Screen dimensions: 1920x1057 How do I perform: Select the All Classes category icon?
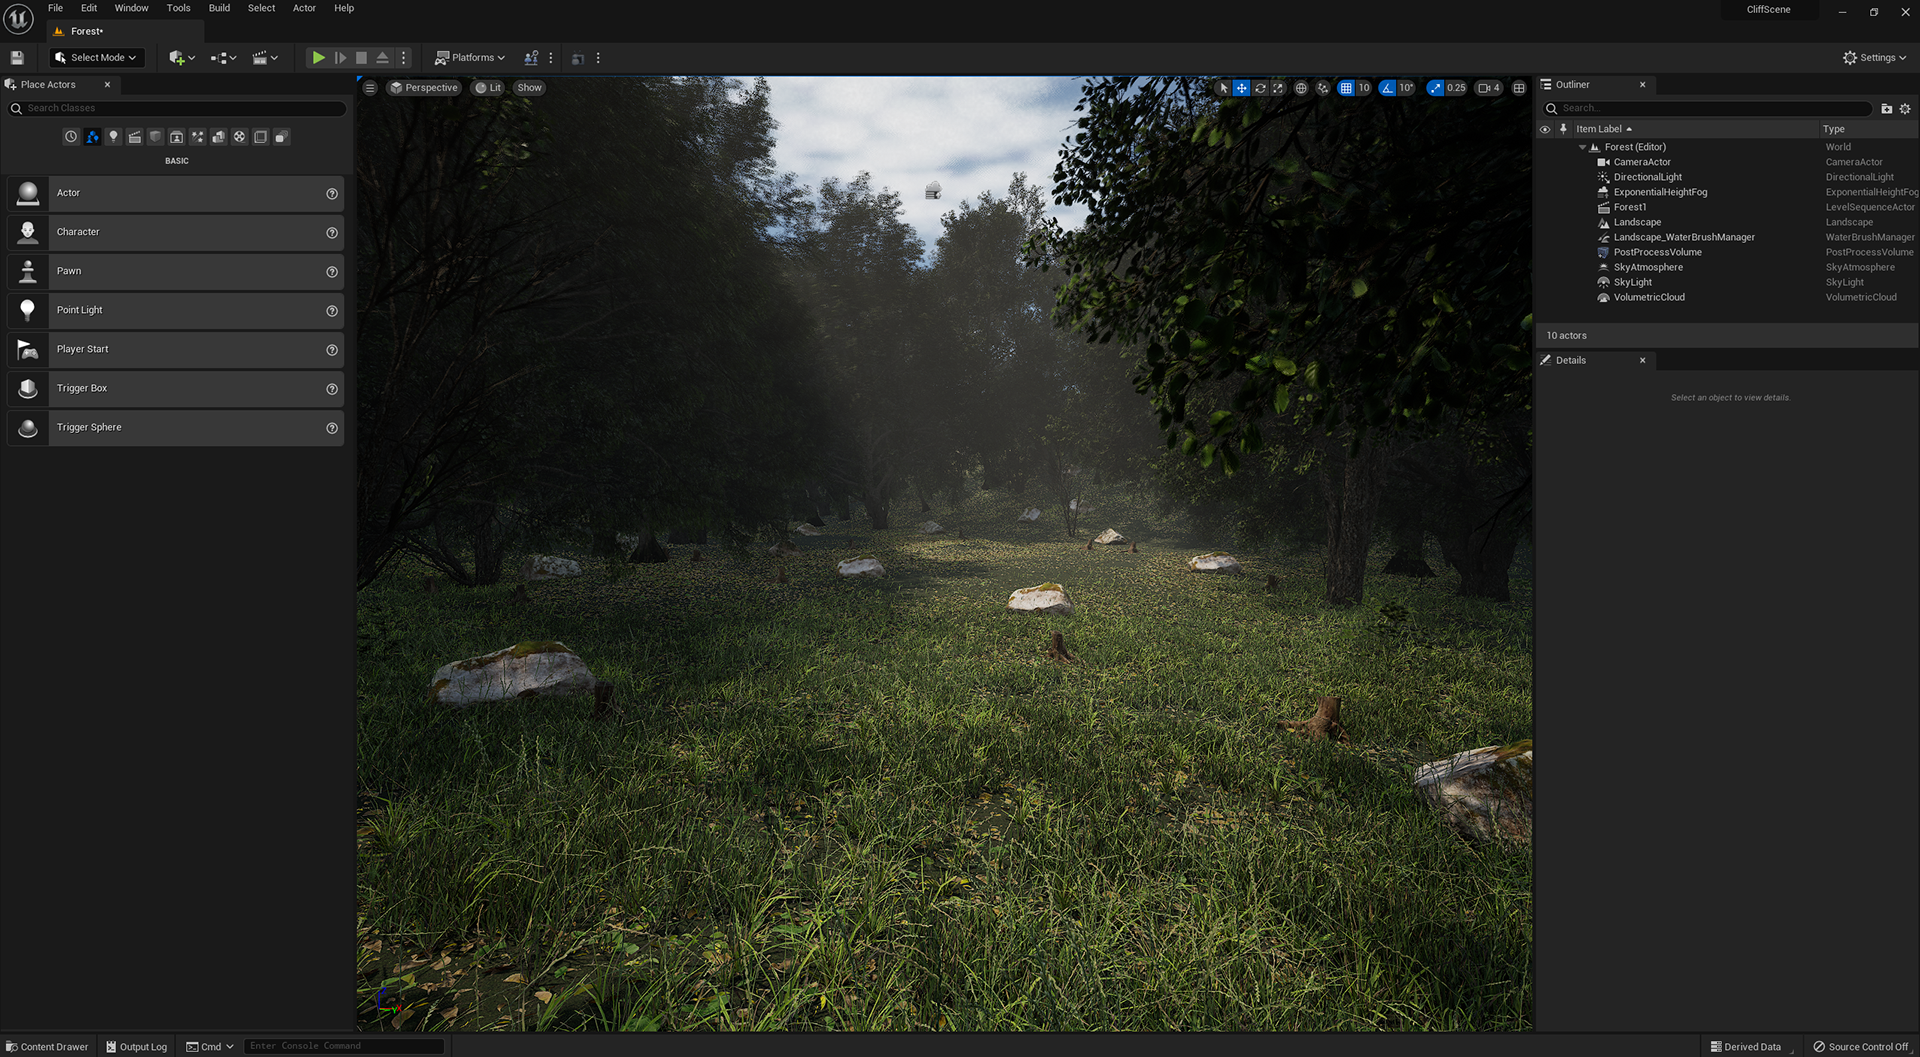click(281, 137)
